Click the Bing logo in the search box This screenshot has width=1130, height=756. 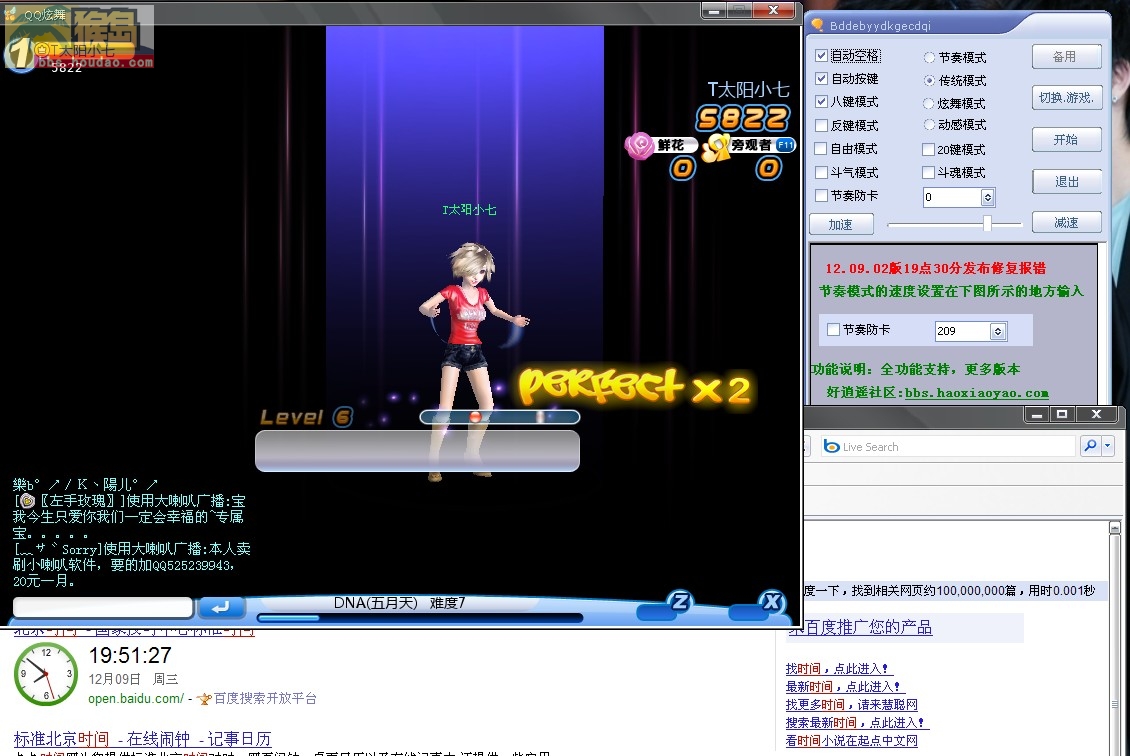pos(831,447)
